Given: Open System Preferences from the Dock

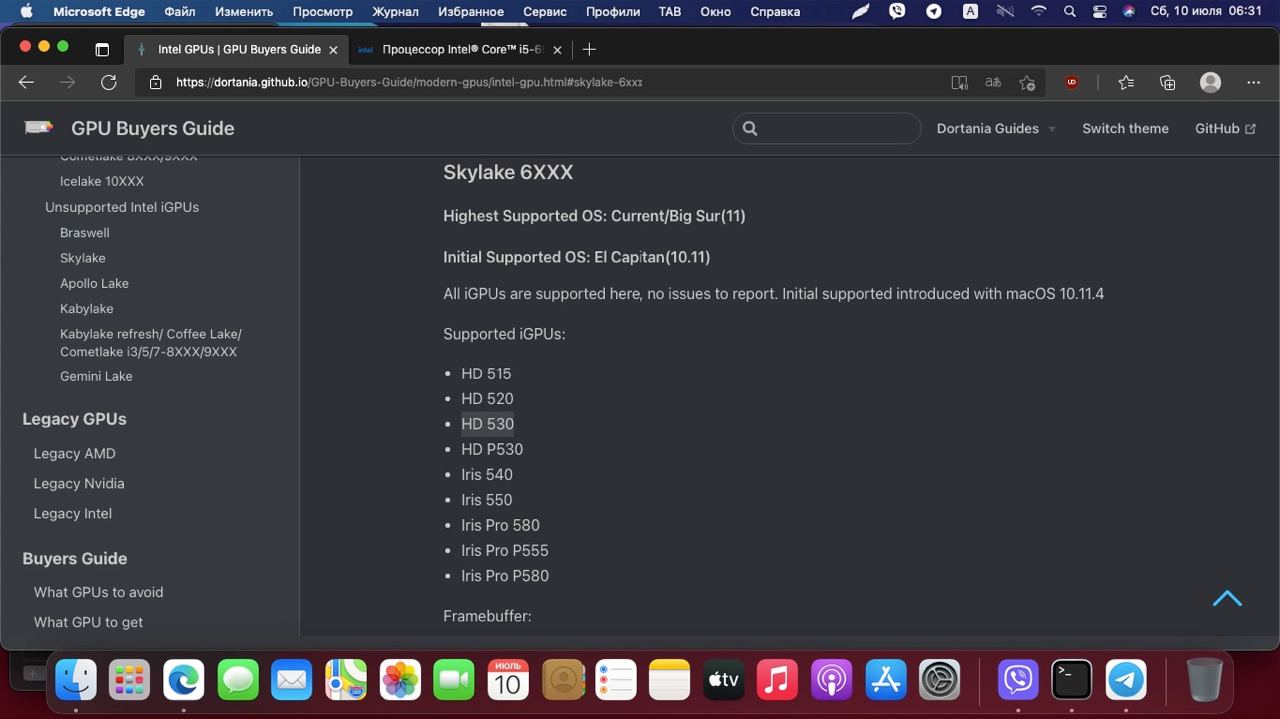Looking at the screenshot, I should click(x=940, y=680).
